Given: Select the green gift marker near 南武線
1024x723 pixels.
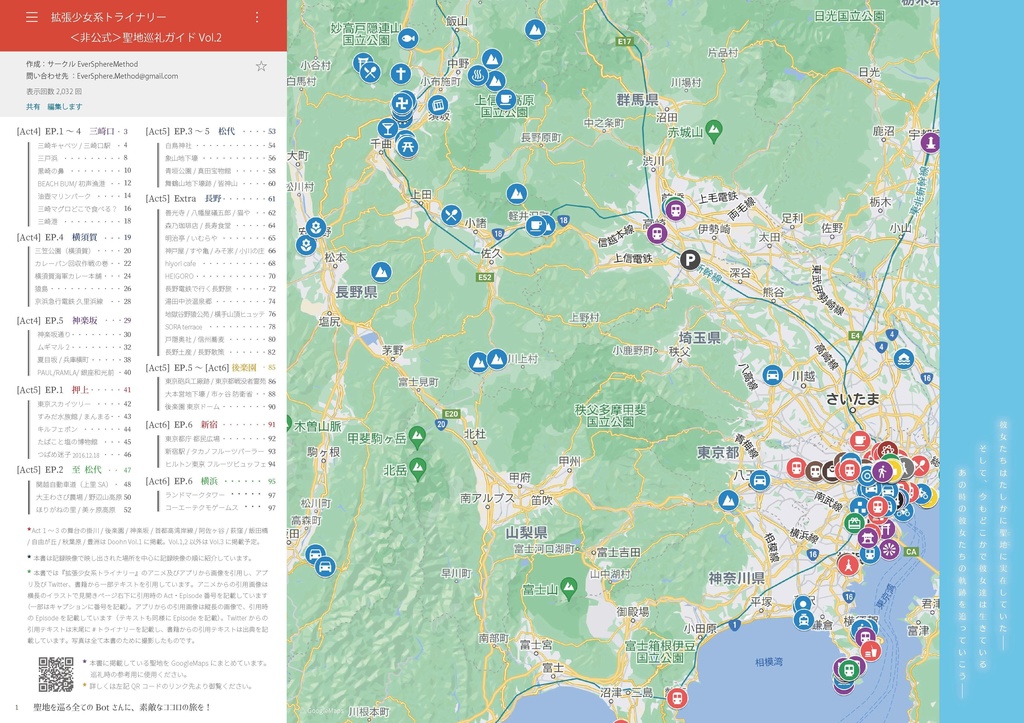Looking at the screenshot, I should 854,522.
